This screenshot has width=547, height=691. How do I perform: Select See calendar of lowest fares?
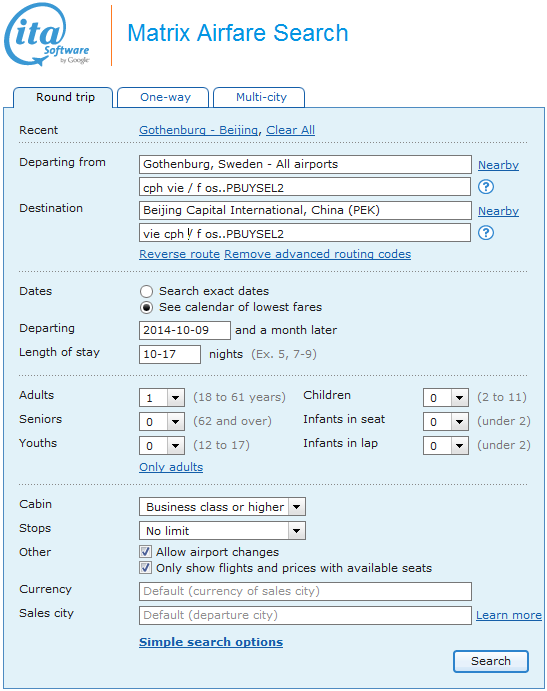point(146,307)
